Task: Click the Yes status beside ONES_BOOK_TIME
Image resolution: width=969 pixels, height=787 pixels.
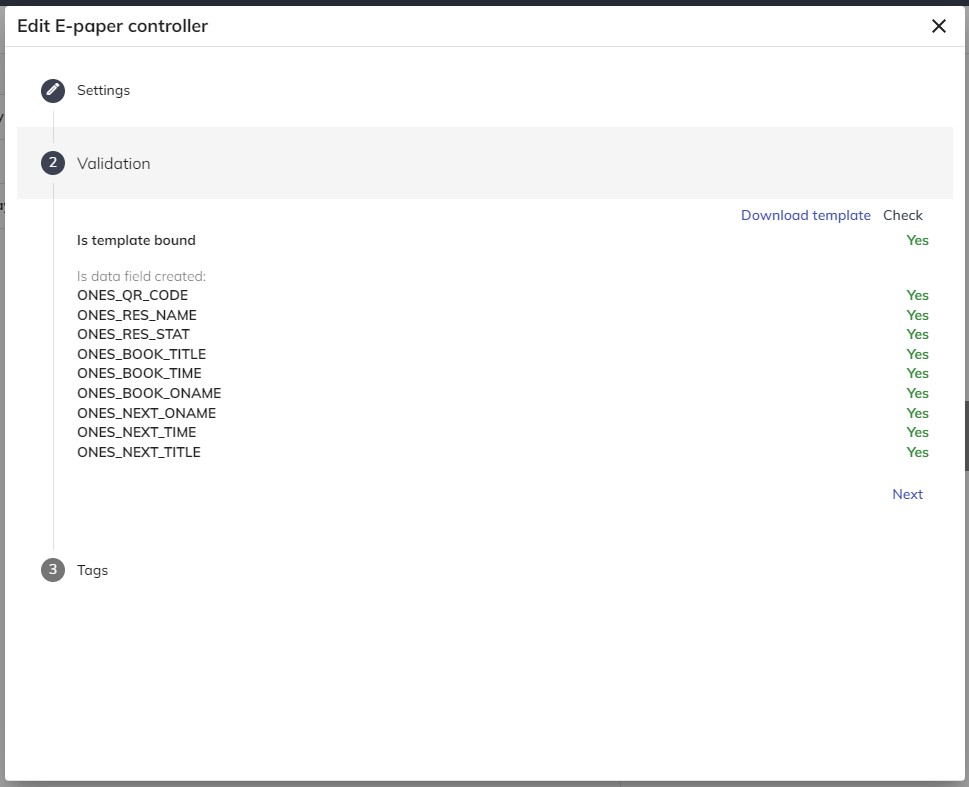Action: pyautogui.click(x=917, y=373)
